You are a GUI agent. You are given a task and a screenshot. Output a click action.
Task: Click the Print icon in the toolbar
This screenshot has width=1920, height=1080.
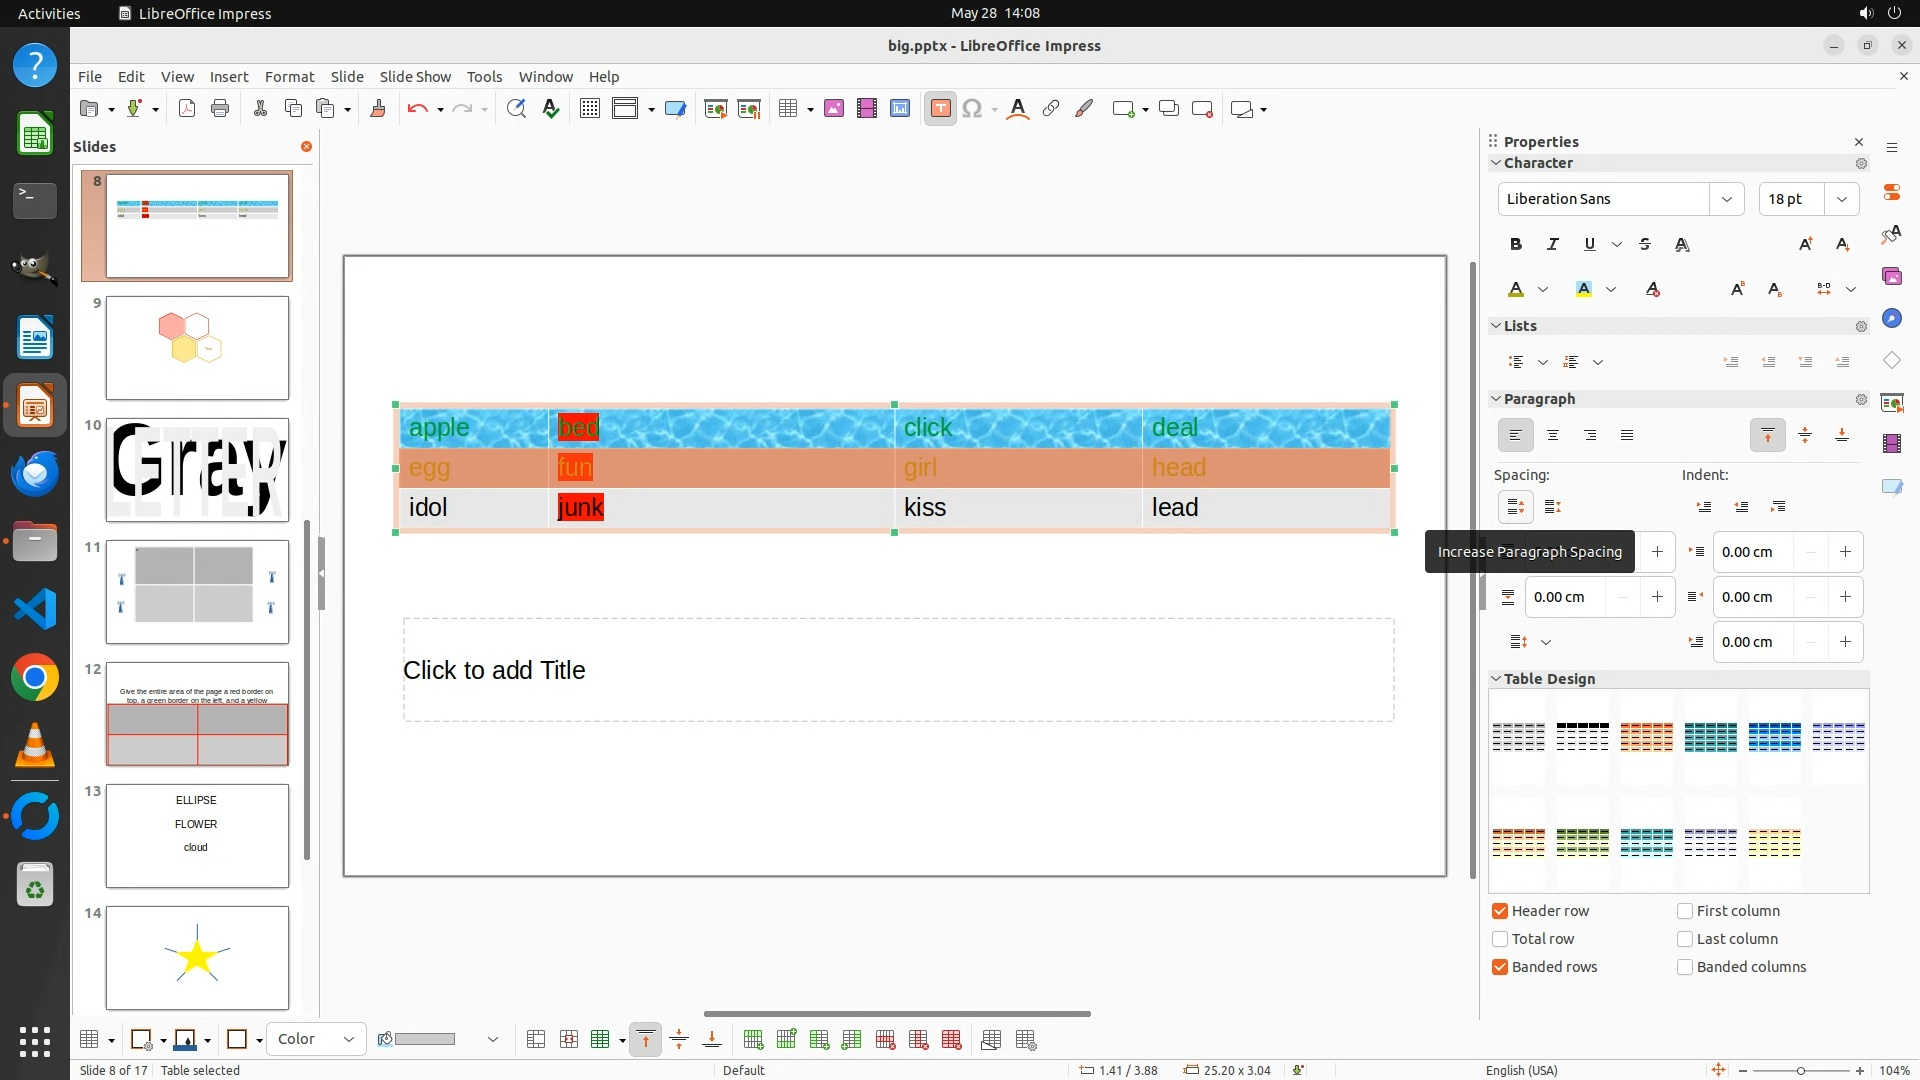pos(220,109)
